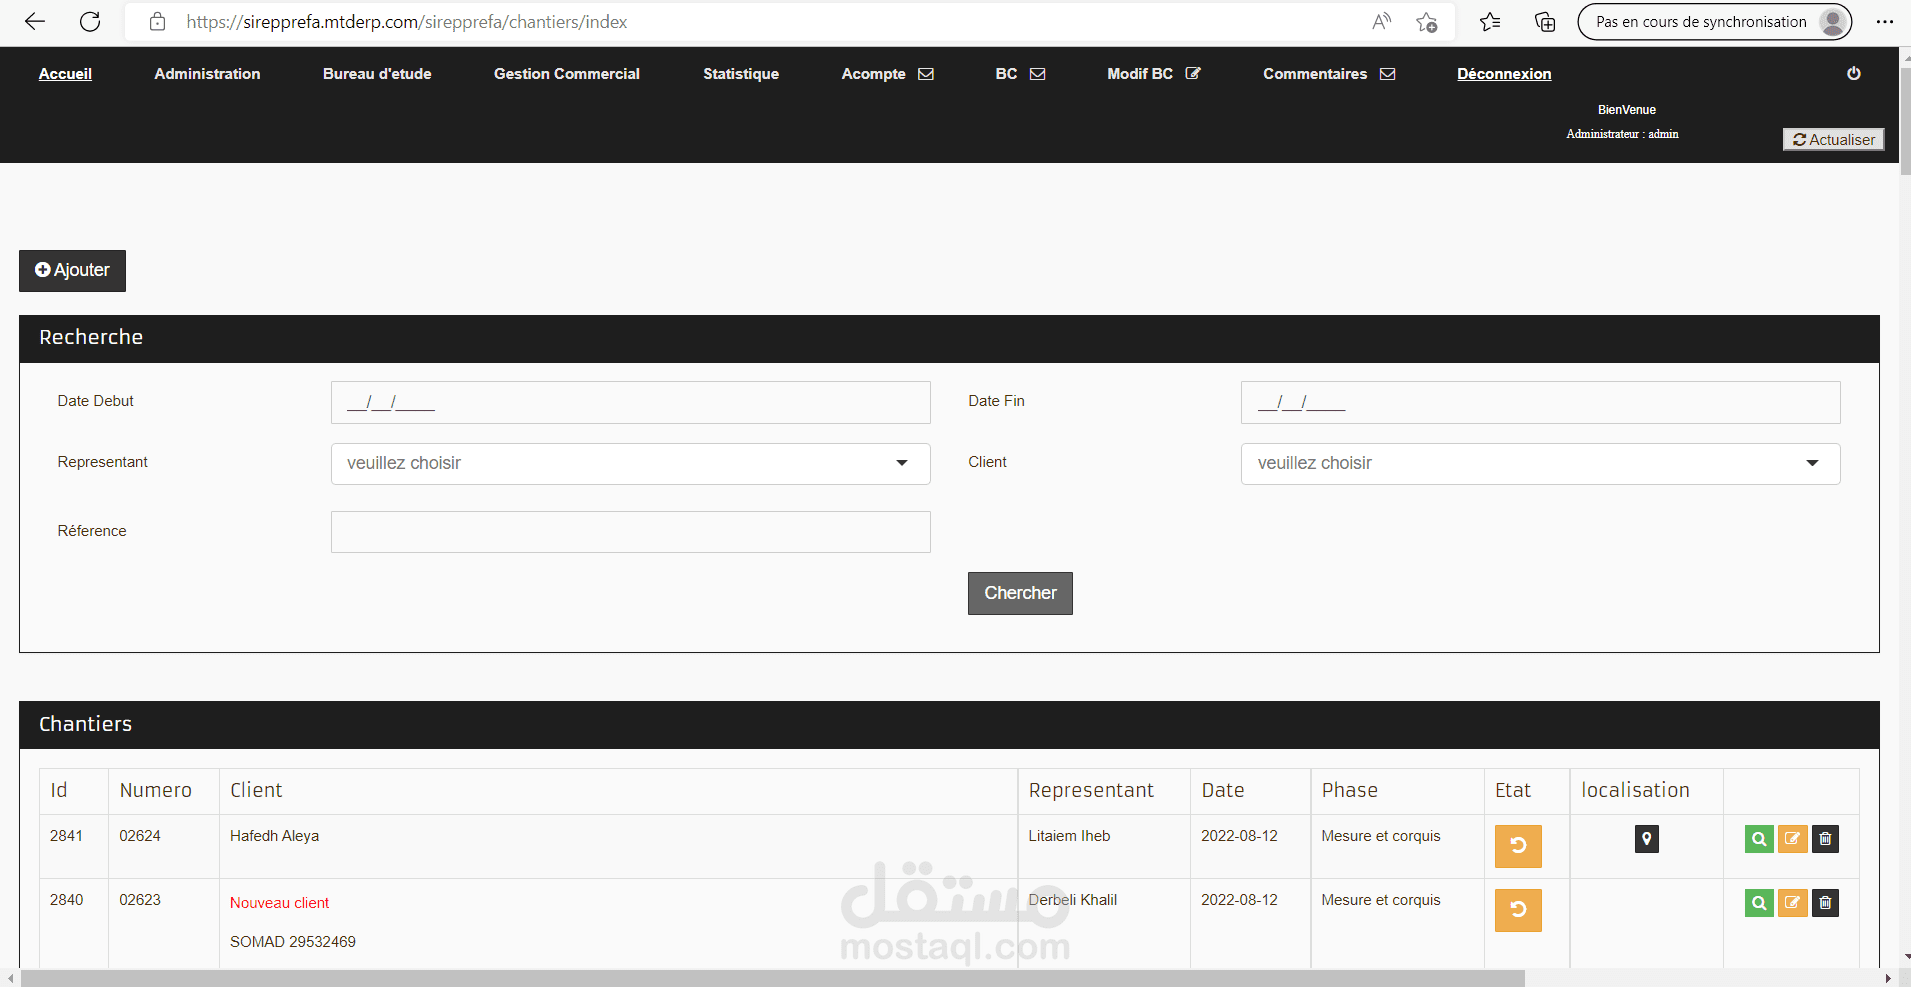Open the Administration menu
This screenshot has height=987, width=1911.
coord(207,74)
